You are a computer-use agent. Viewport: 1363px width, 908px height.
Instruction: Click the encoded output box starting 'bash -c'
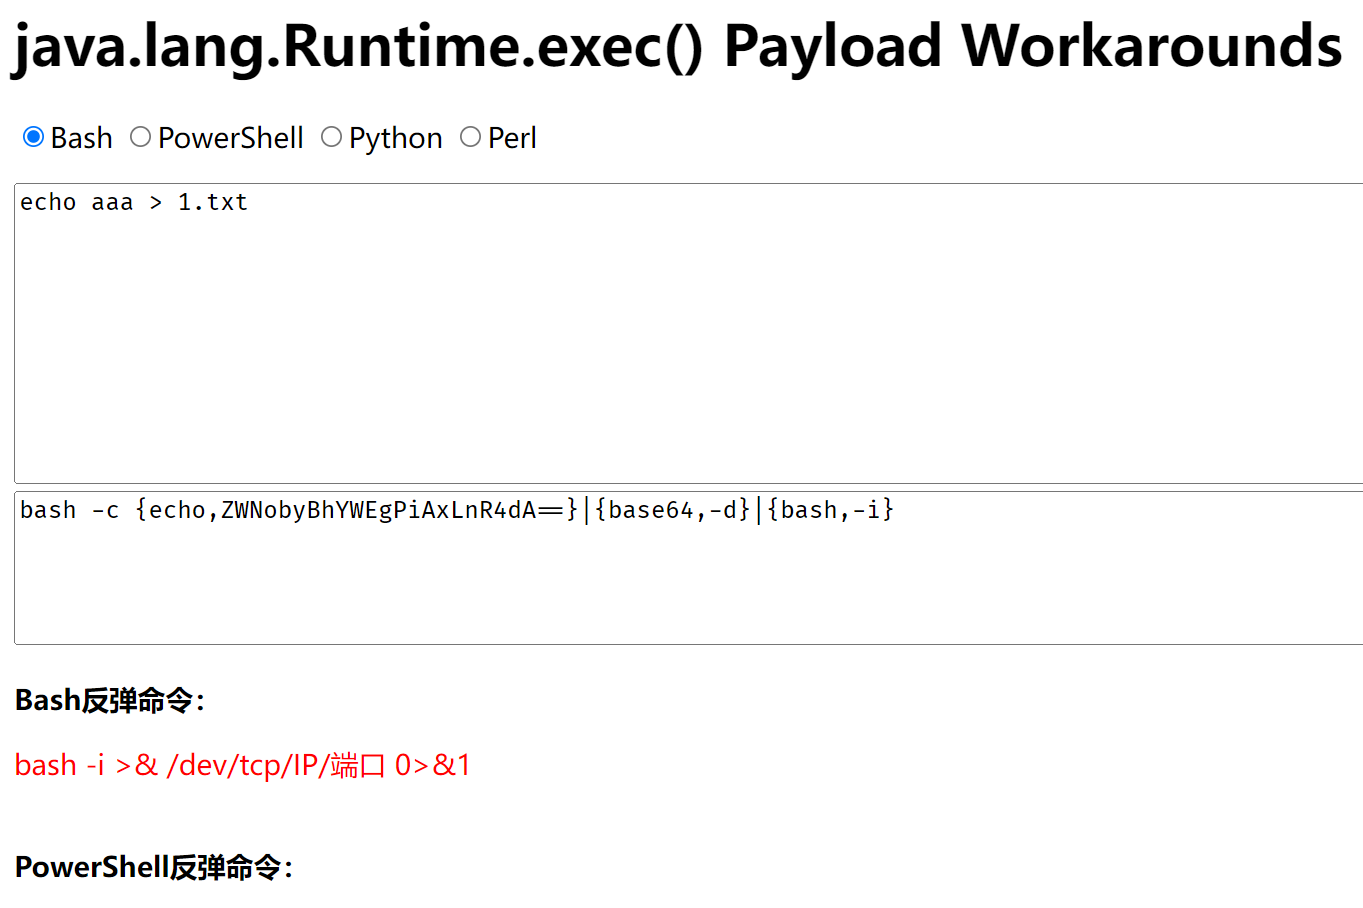[x=689, y=568]
